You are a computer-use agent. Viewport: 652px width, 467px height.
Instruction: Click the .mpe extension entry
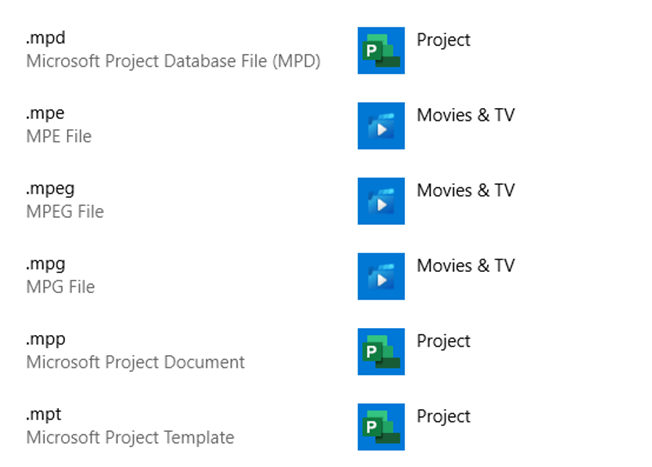click(45, 114)
